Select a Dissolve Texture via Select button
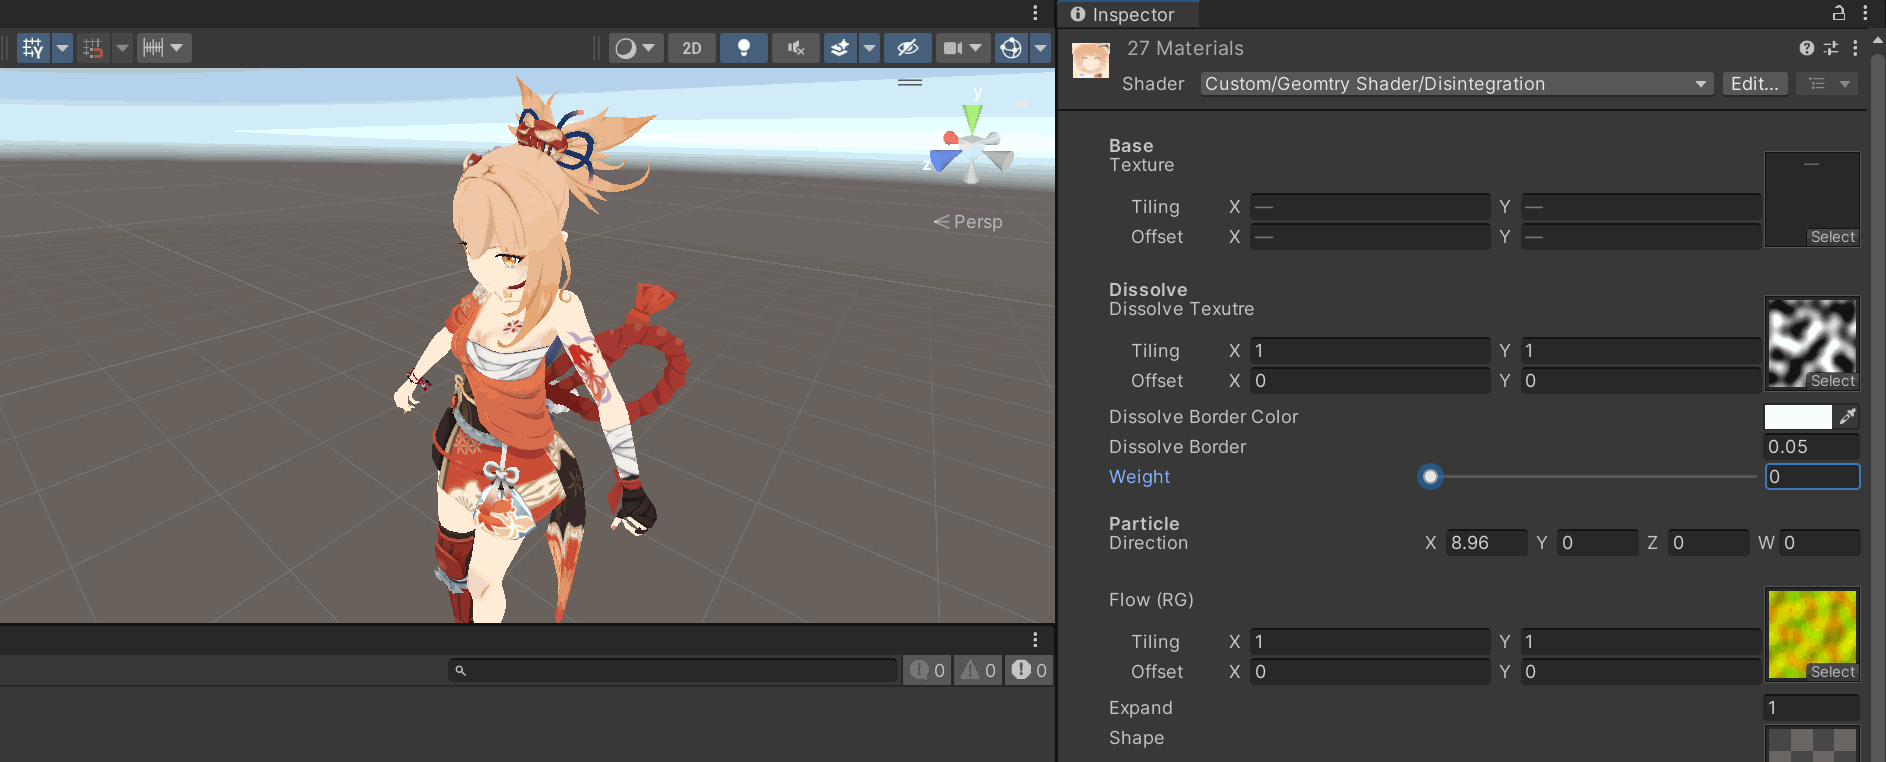The height and width of the screenshot is (762, 1886). point(1832,381)
